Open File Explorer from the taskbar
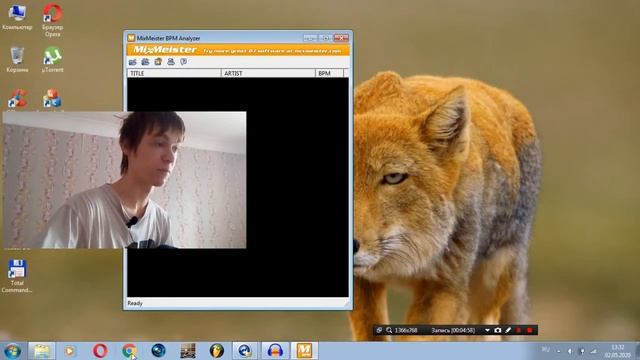 pos(41,351)
